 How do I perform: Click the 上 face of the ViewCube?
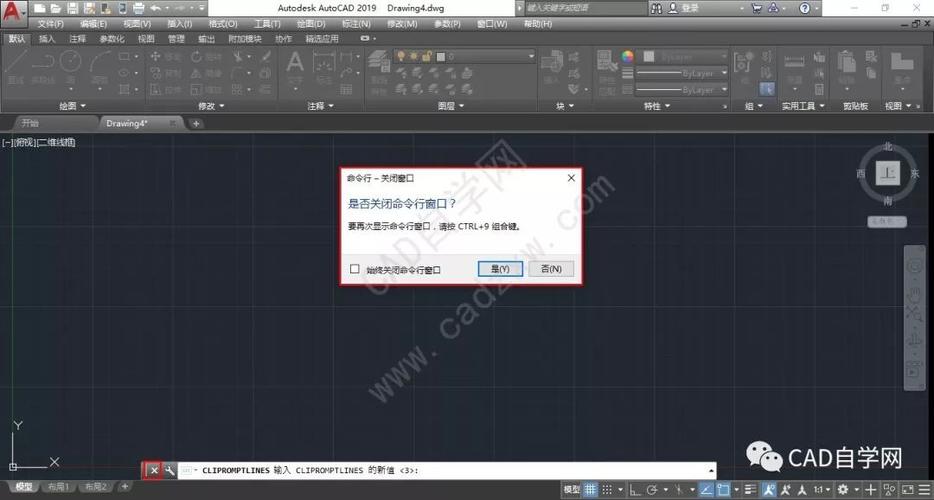(x=888, y=174)
